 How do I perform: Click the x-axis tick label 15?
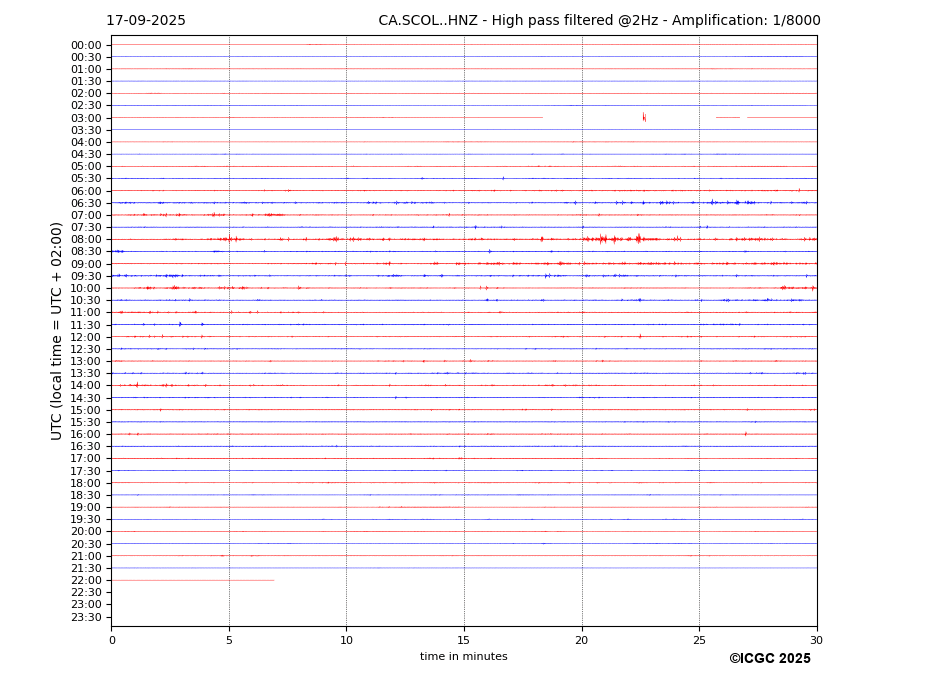click(x=464, y=640)
